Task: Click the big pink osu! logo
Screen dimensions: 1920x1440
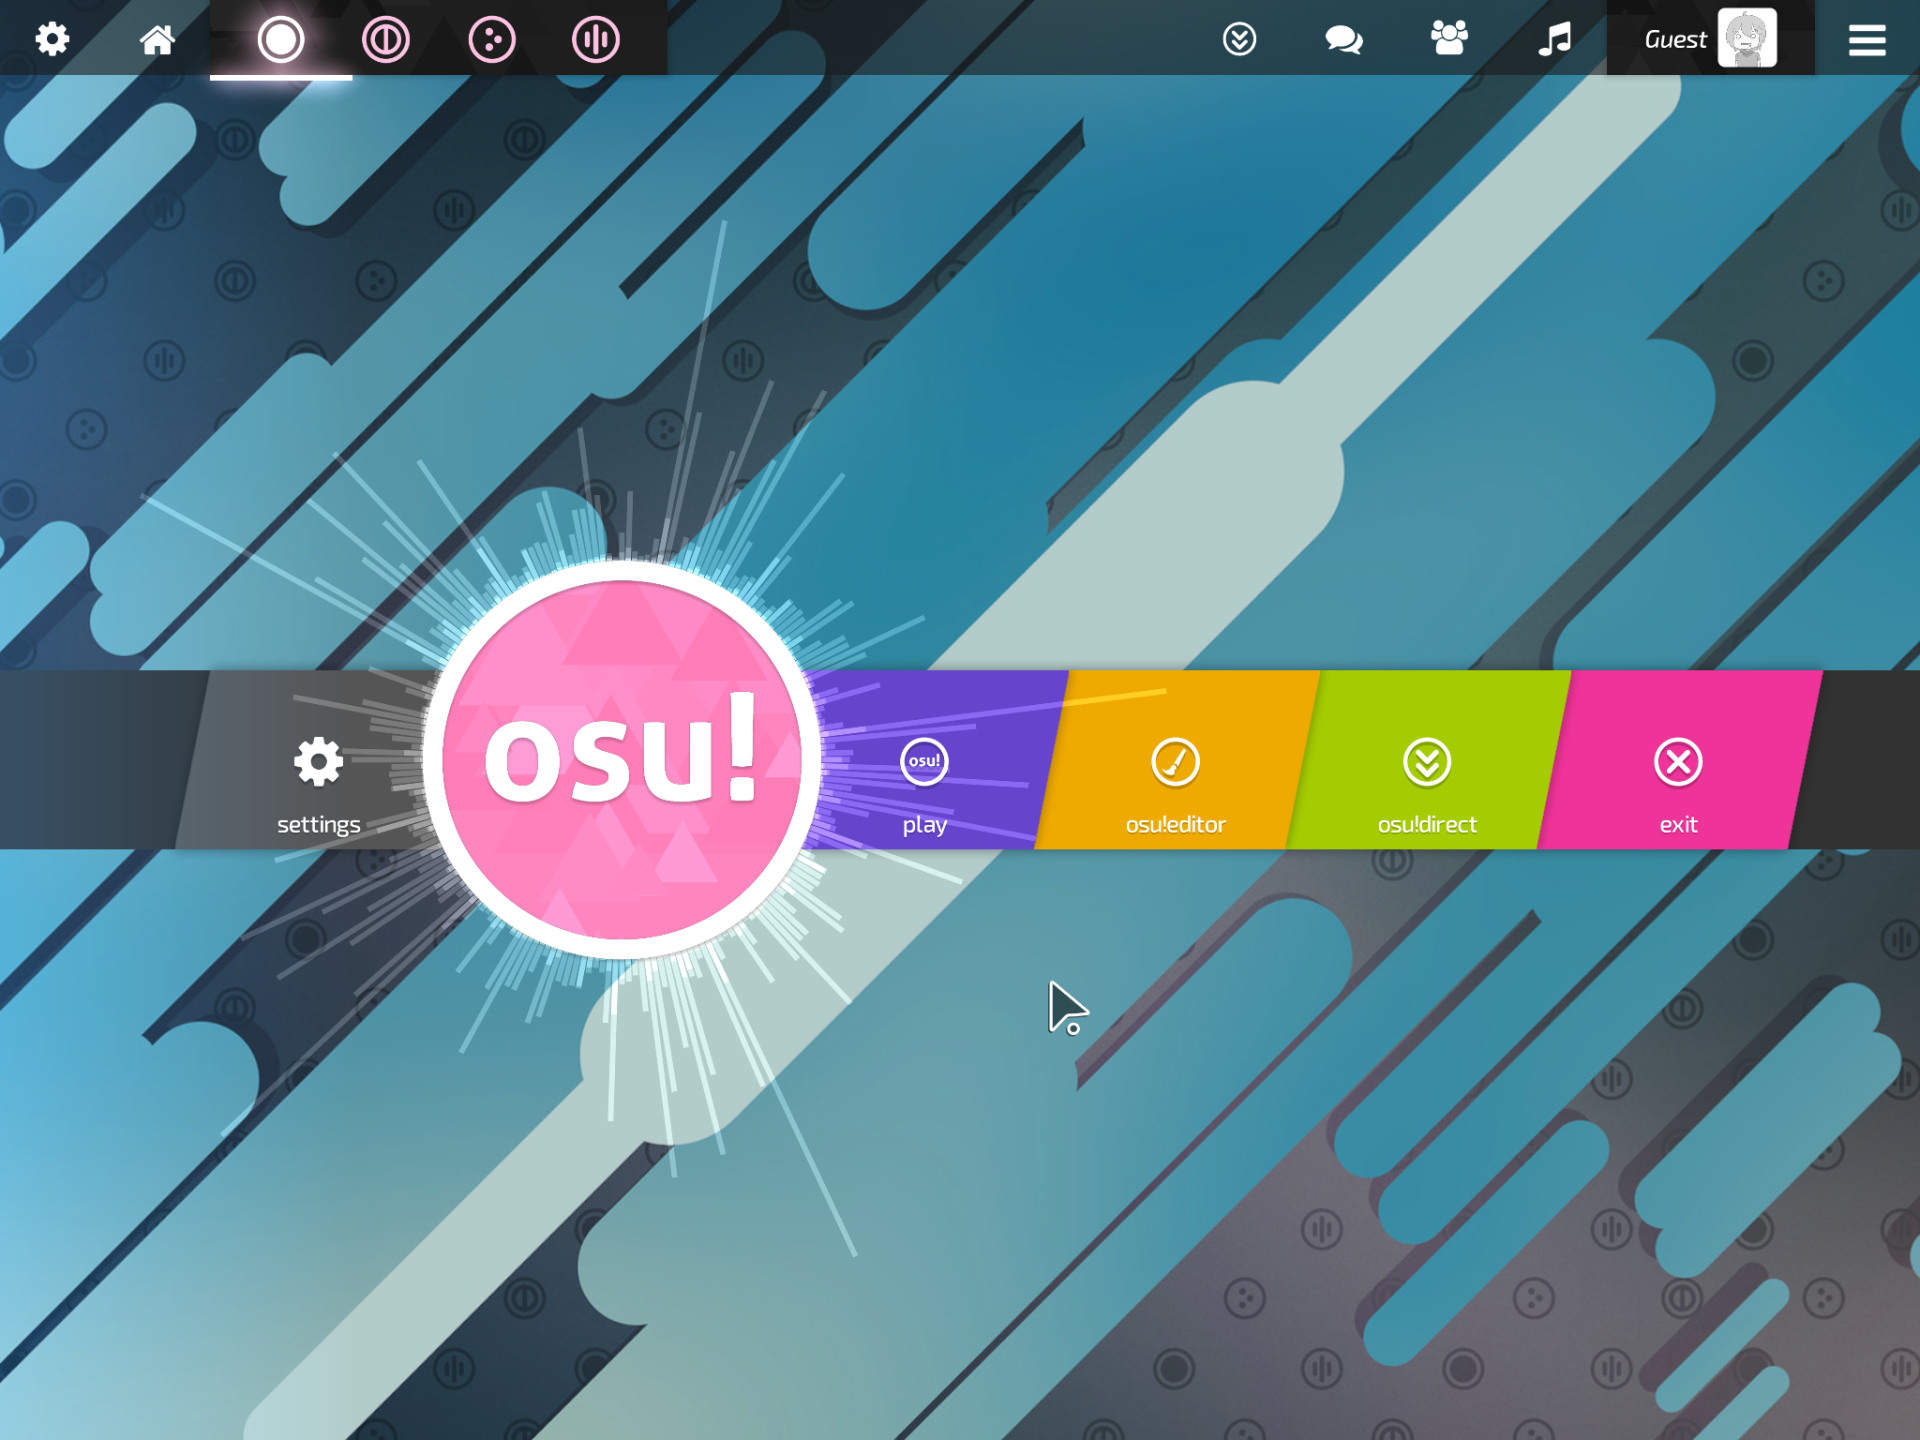Action: tap(622, 760)
